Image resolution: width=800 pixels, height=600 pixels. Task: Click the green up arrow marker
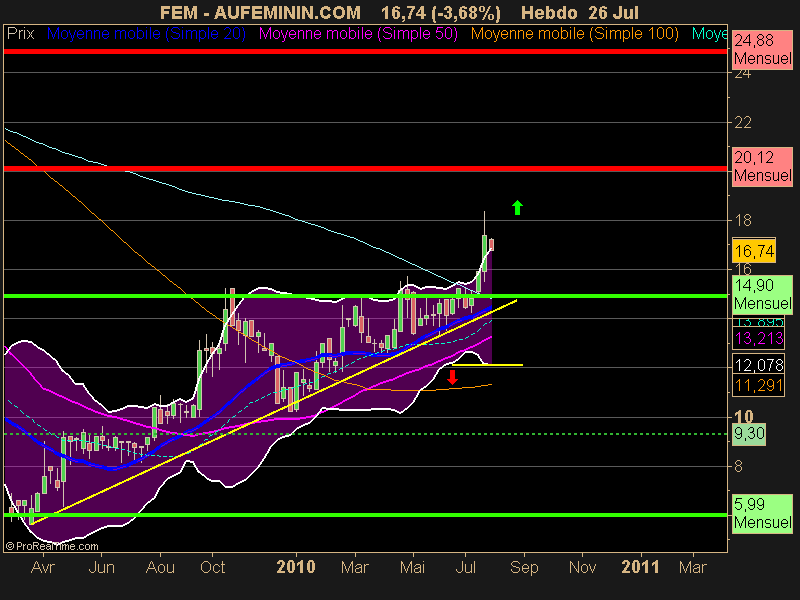[x=517, y=207]
